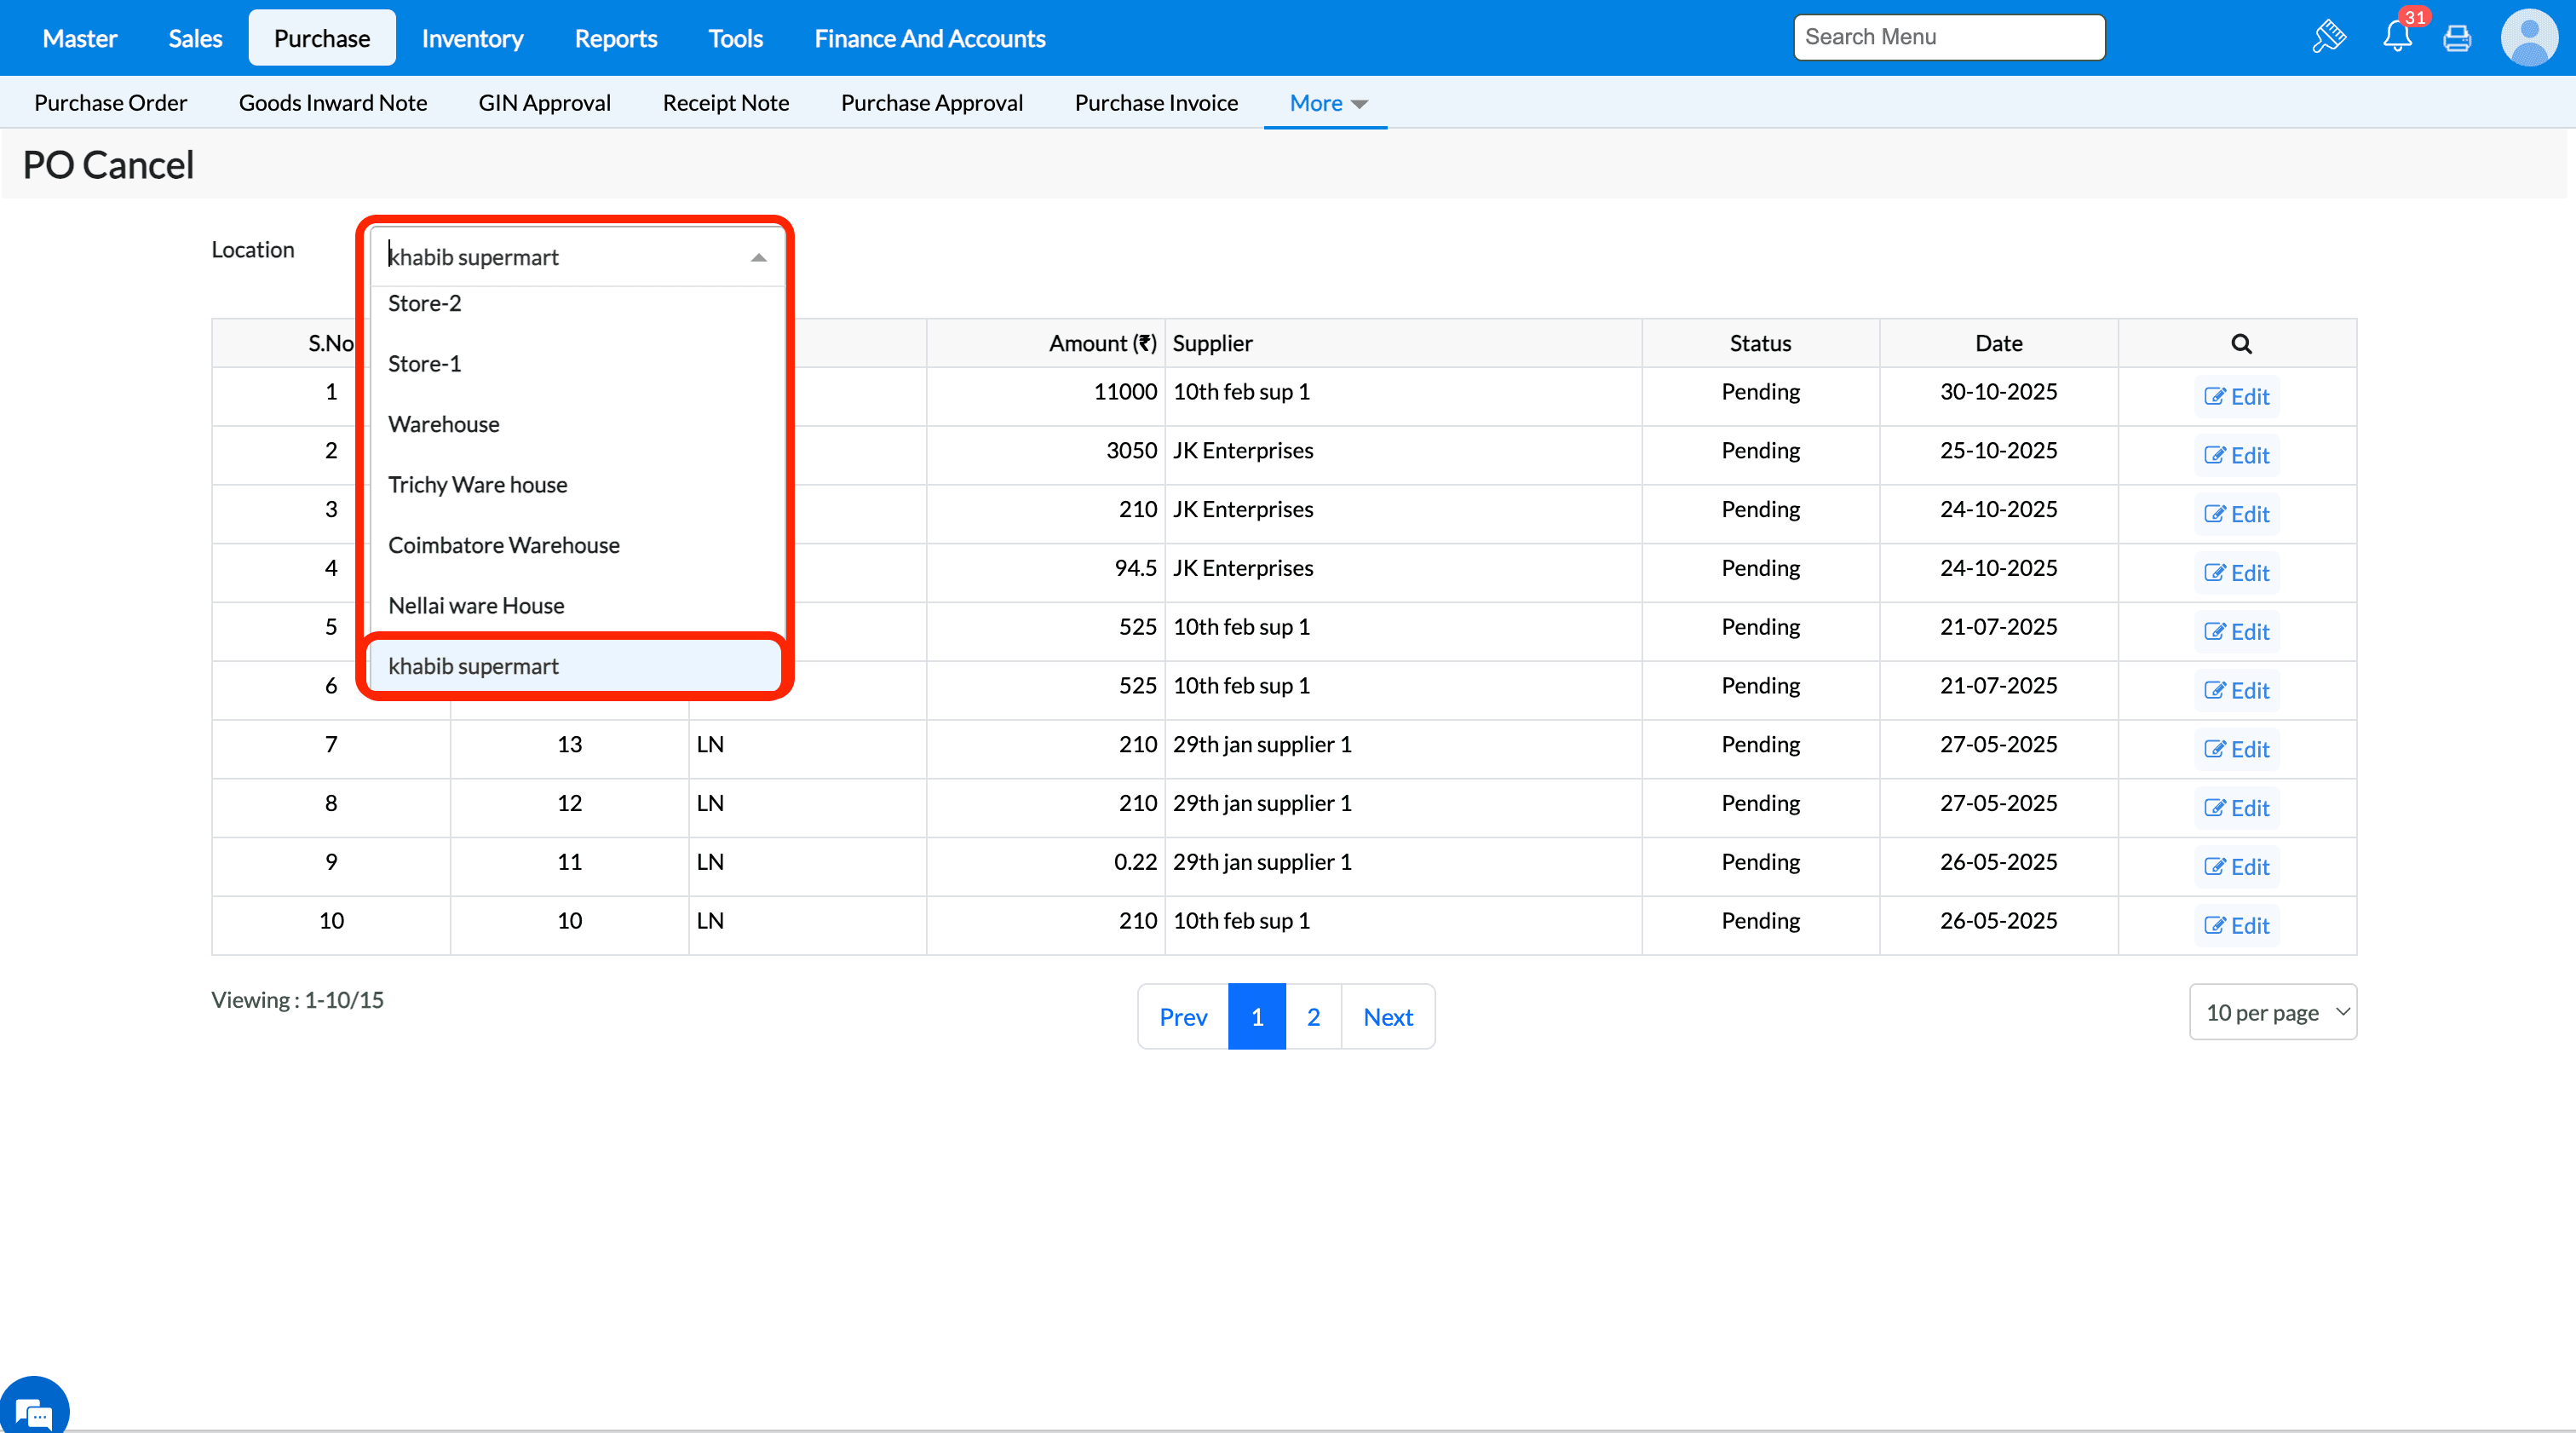The height and width of the screenshot is (1433, 2576).
Task: Open the 10 per page selector
Action: coord(2272,1012)
